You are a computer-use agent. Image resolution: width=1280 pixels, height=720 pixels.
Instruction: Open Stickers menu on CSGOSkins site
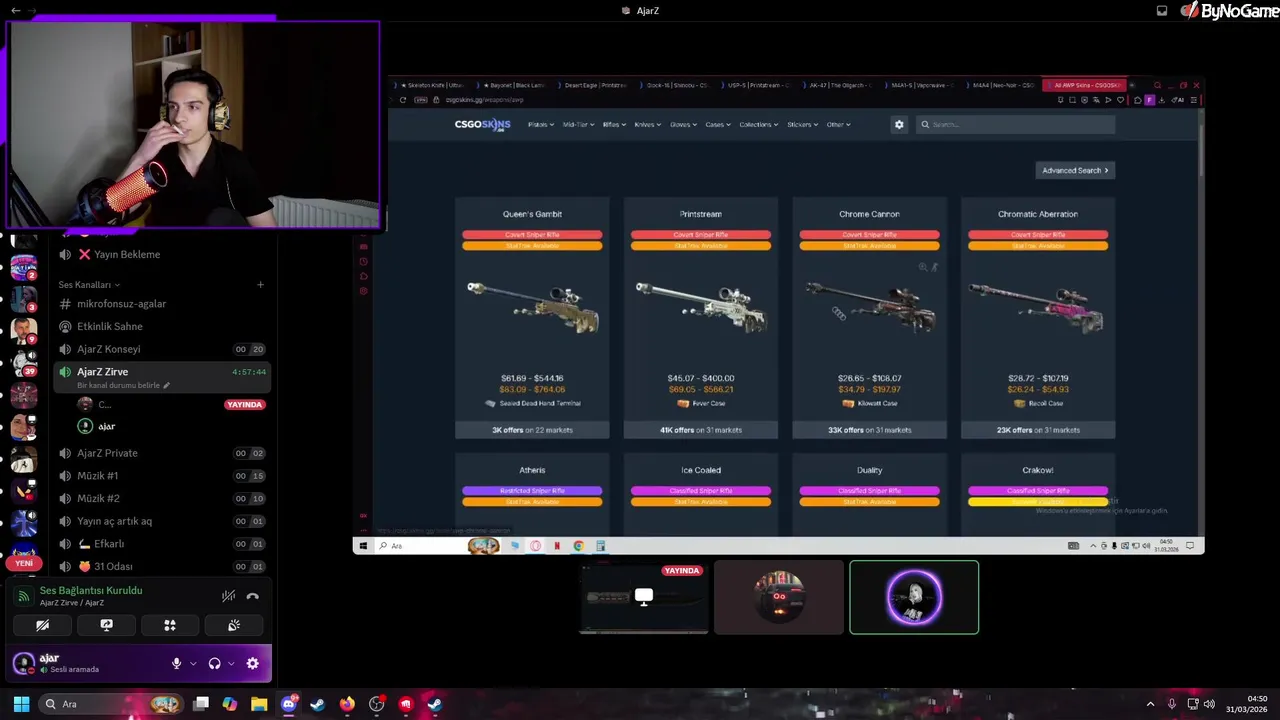click(x=803, y=125)
